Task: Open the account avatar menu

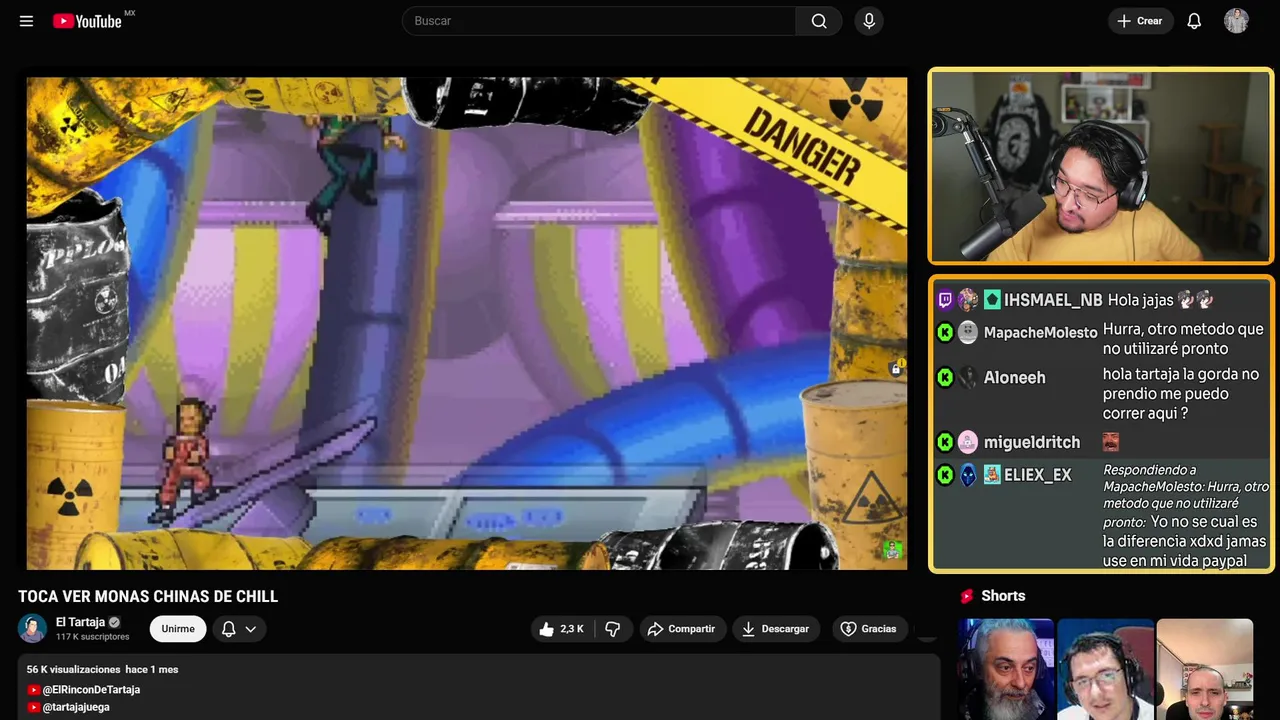Action: click(1236, 21)
